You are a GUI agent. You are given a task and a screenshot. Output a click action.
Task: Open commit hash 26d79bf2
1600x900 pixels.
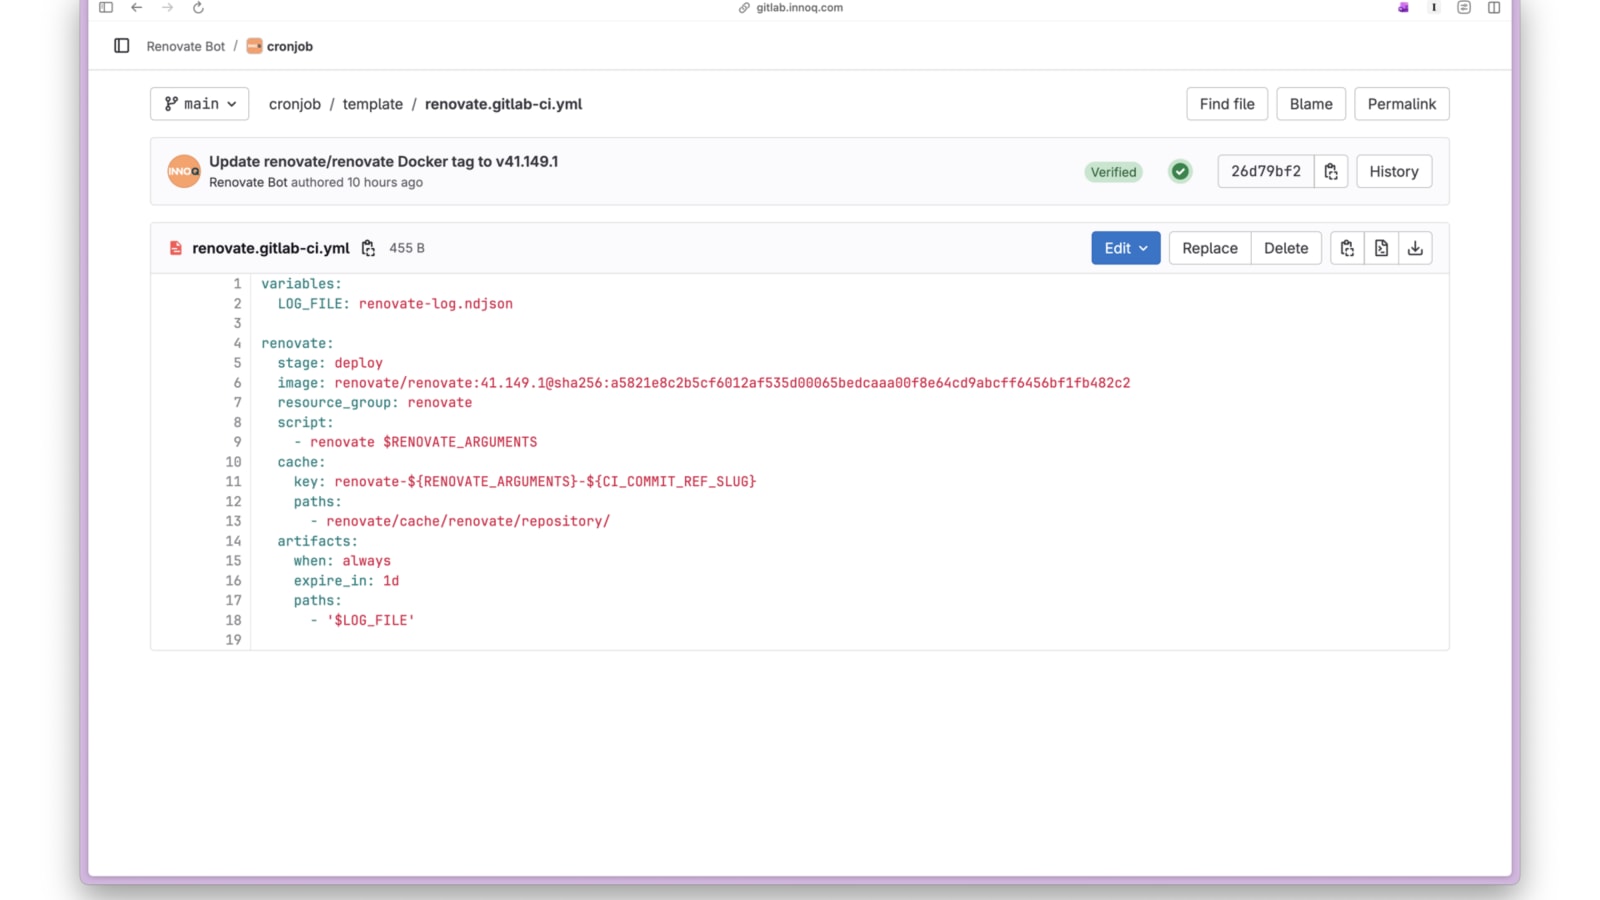pyautogui.click(x=1266, y=172)
